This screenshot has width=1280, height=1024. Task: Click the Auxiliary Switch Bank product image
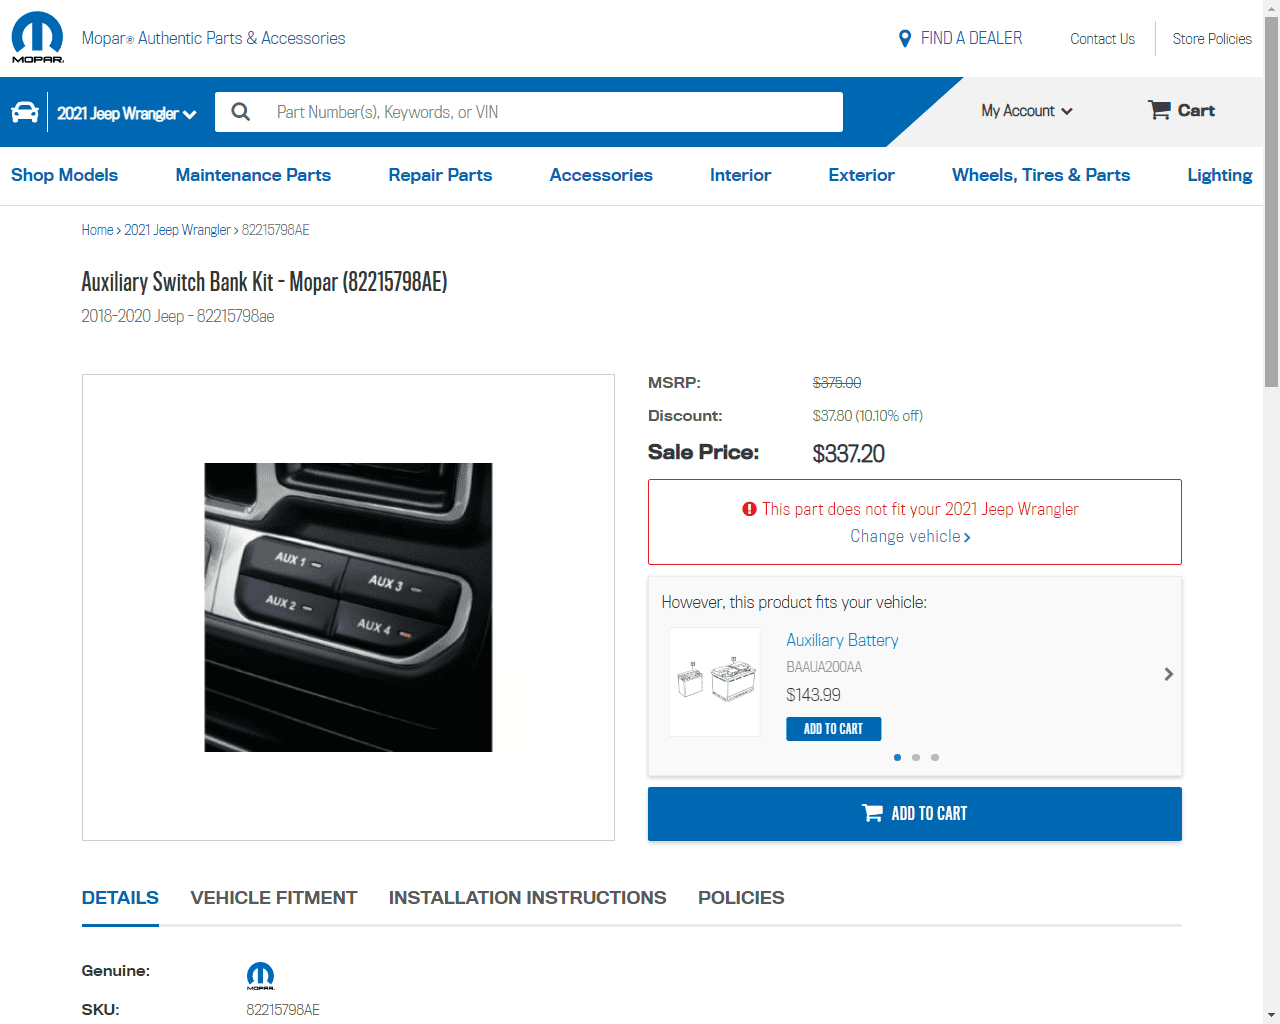348,607
